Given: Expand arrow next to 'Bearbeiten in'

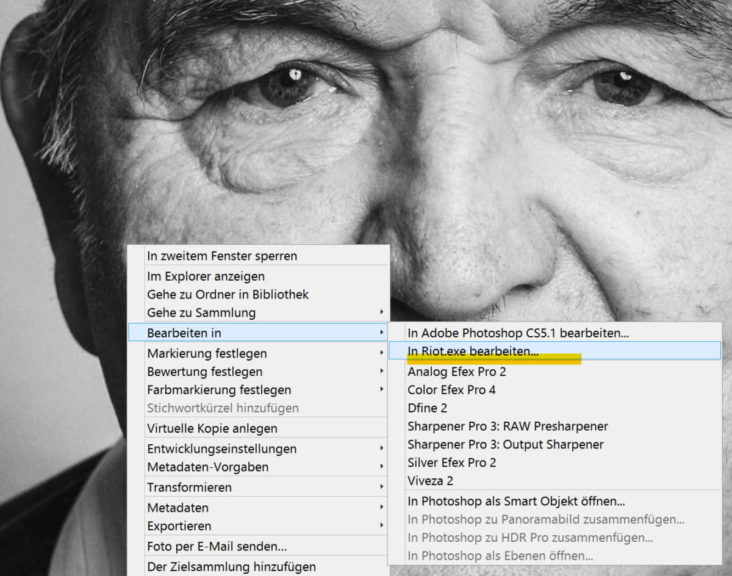Looking at the screenshot, I should [381, 332].
